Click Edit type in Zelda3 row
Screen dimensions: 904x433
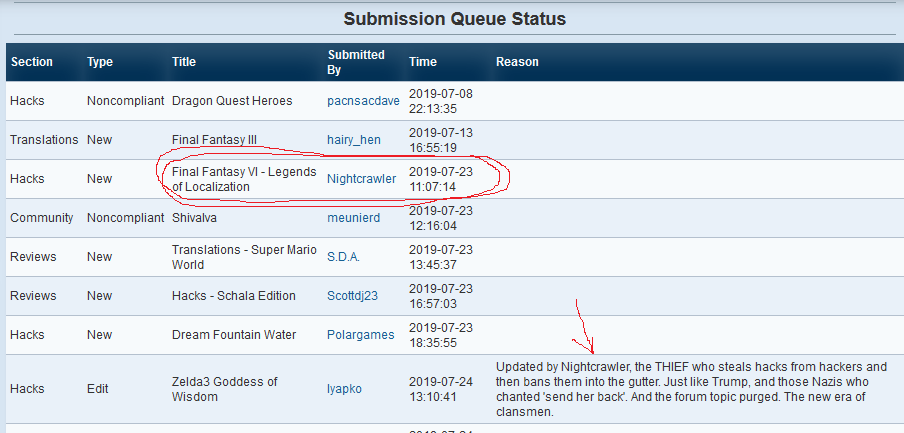click(97, 389)
